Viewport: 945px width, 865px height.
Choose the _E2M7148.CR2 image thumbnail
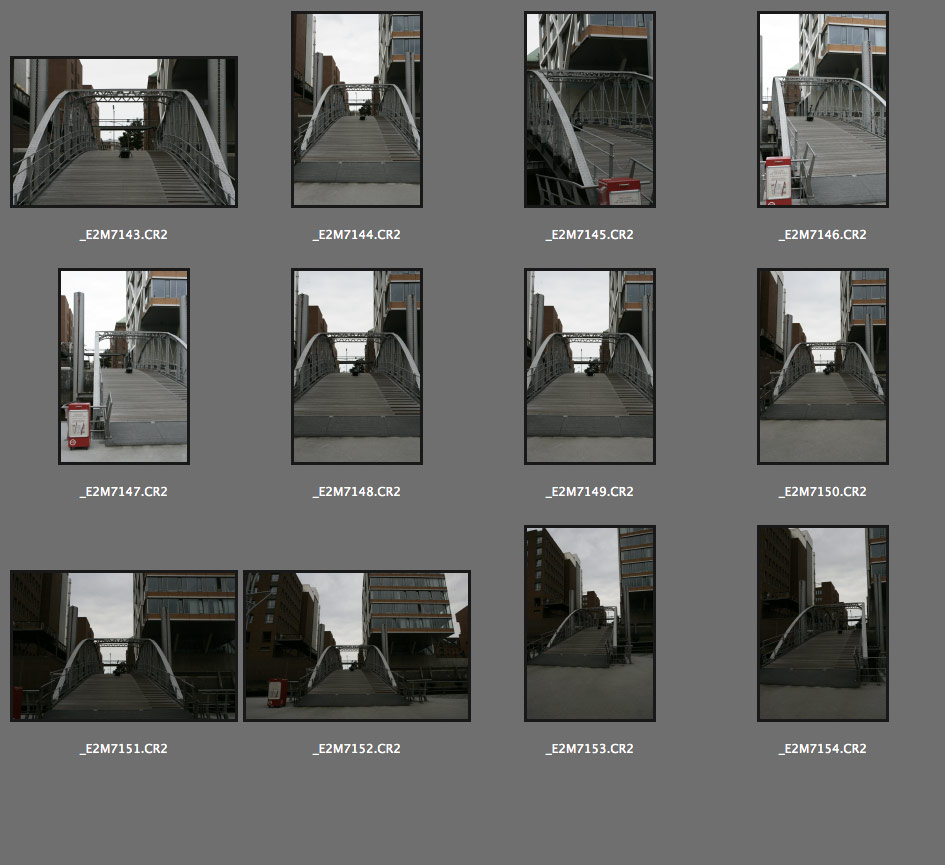coord(357,366)
